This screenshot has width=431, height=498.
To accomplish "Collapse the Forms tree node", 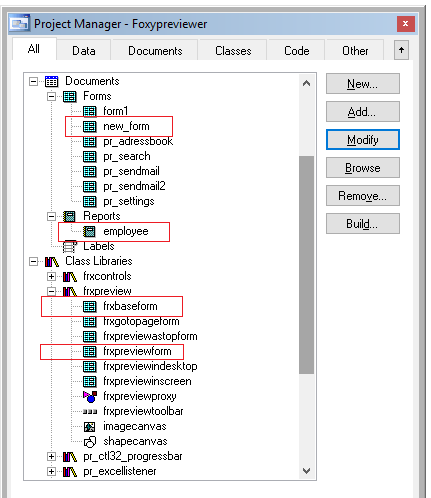I will coord(51,96).
